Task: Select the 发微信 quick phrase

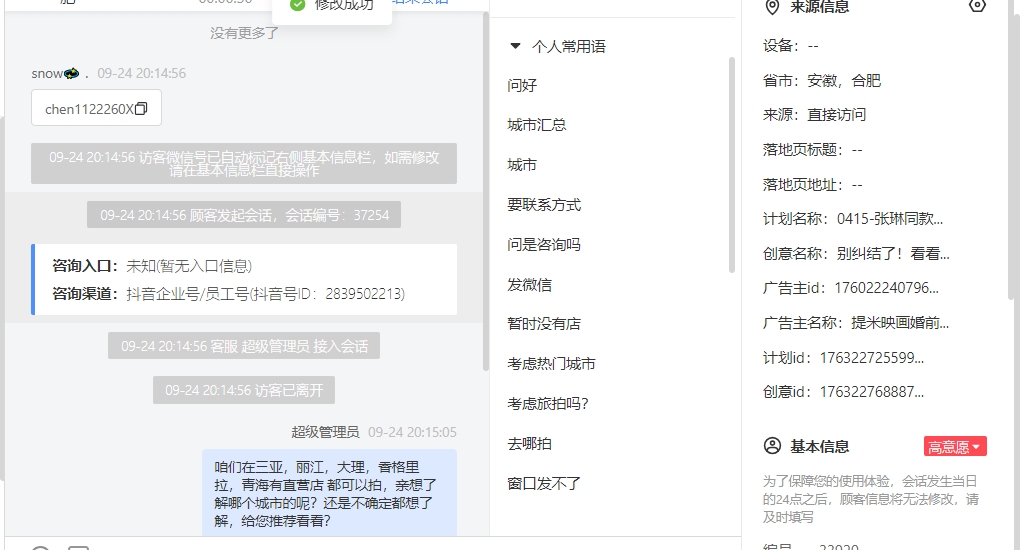Action: [x=530, y=284]
